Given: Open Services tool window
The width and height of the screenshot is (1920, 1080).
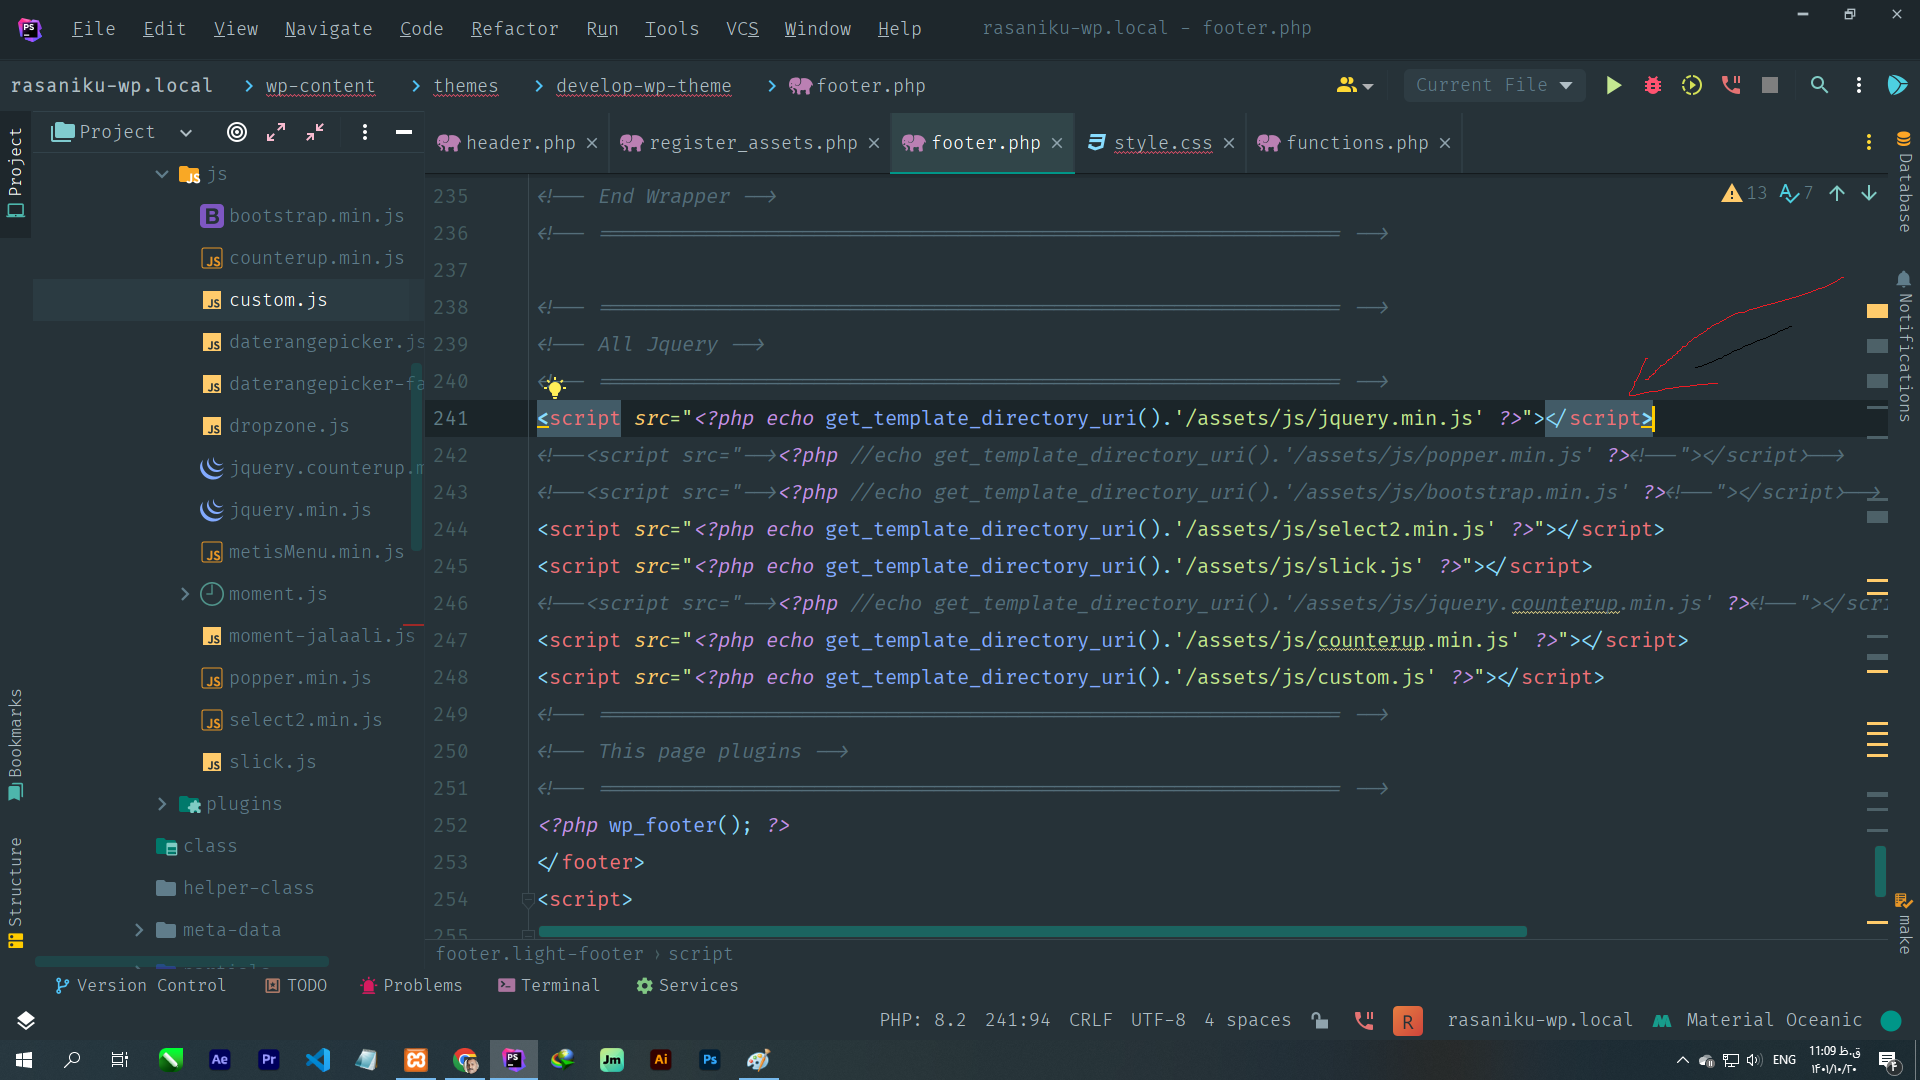Looking at the screenshot, I should click(x=688, y=986).
